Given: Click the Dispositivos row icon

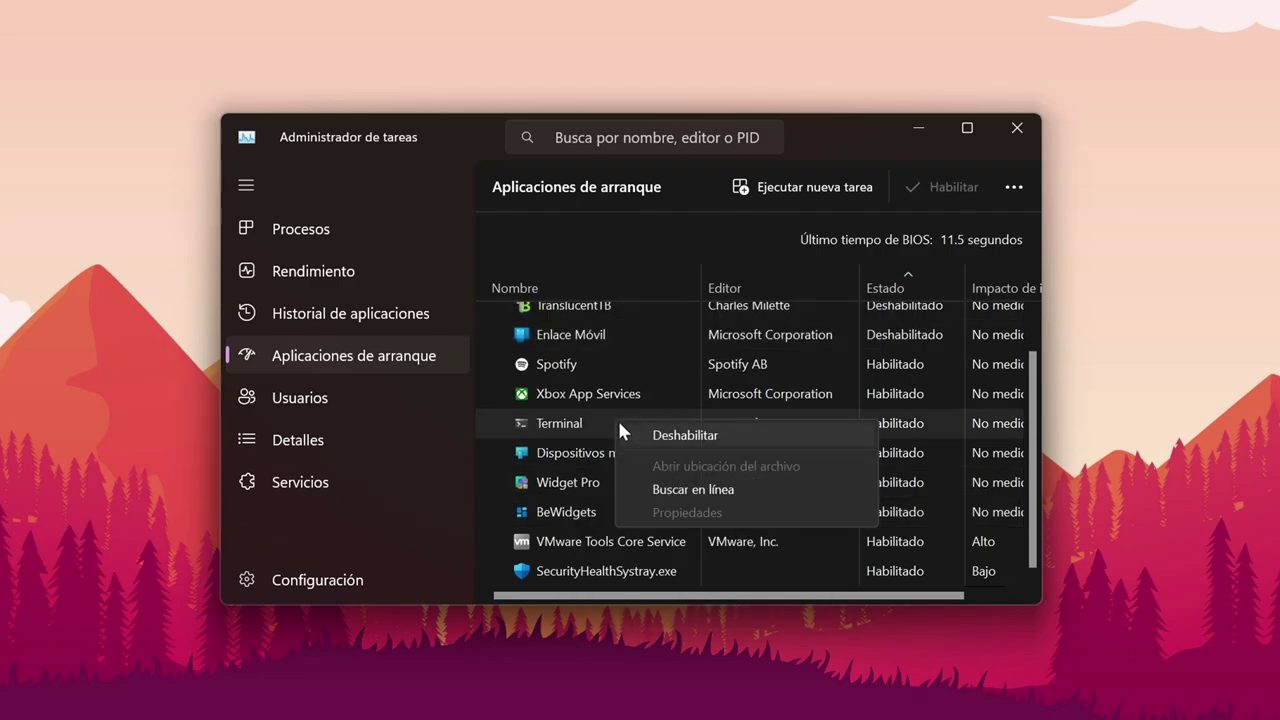Looking at the screenshot, I should pos(521,452).
